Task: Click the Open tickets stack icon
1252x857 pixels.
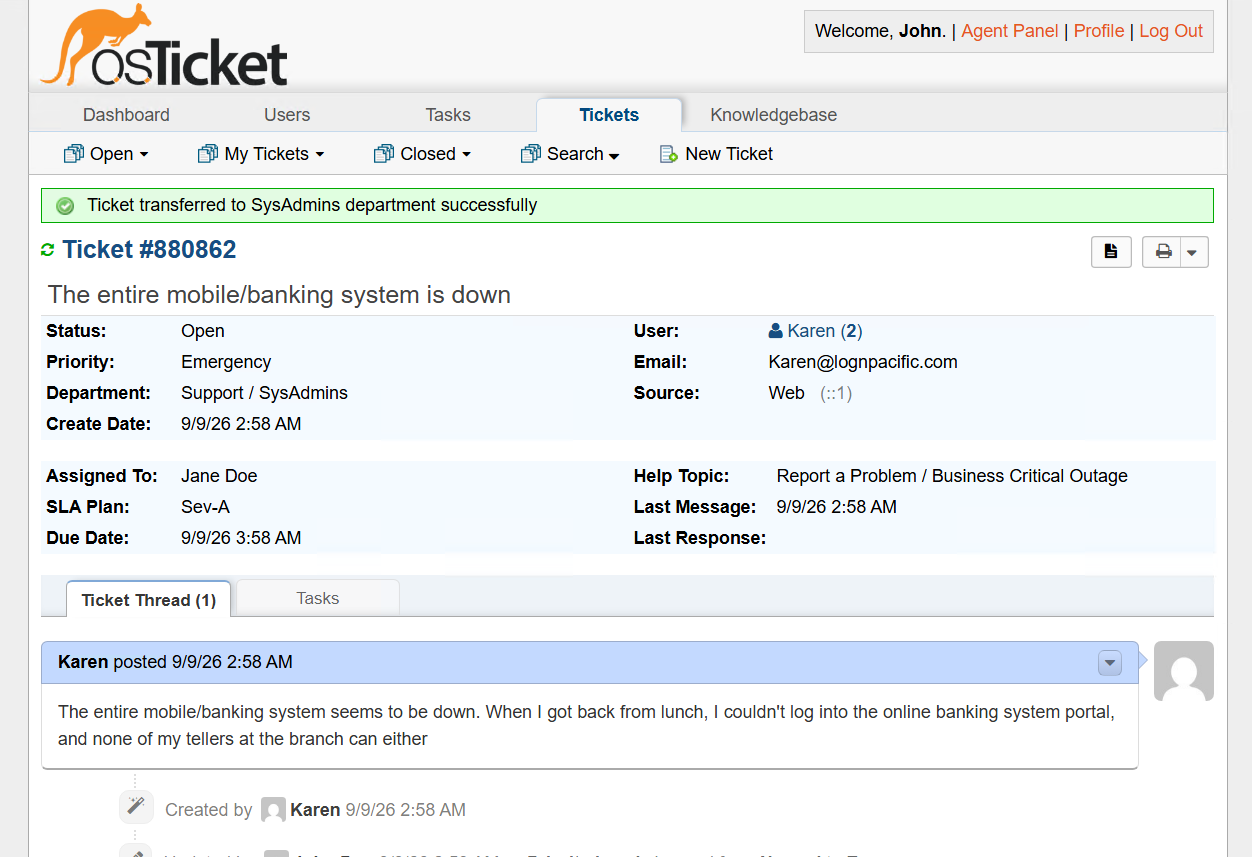Action: 74,154
